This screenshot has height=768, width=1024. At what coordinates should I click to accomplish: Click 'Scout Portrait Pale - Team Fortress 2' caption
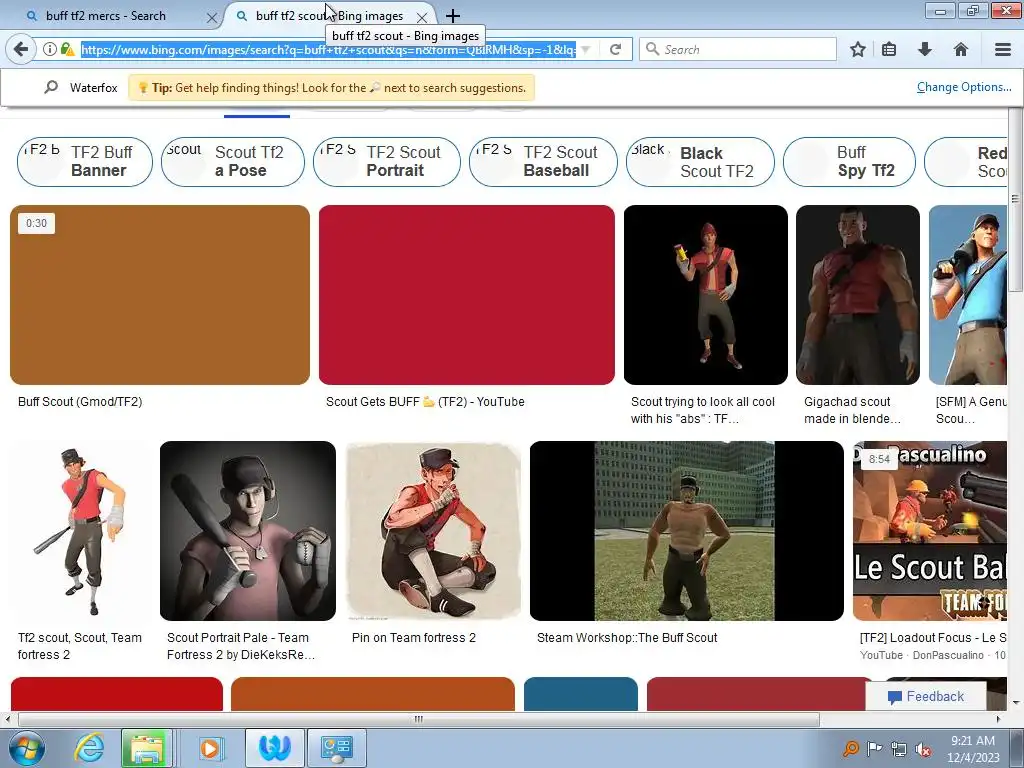(x=240, y=646)
